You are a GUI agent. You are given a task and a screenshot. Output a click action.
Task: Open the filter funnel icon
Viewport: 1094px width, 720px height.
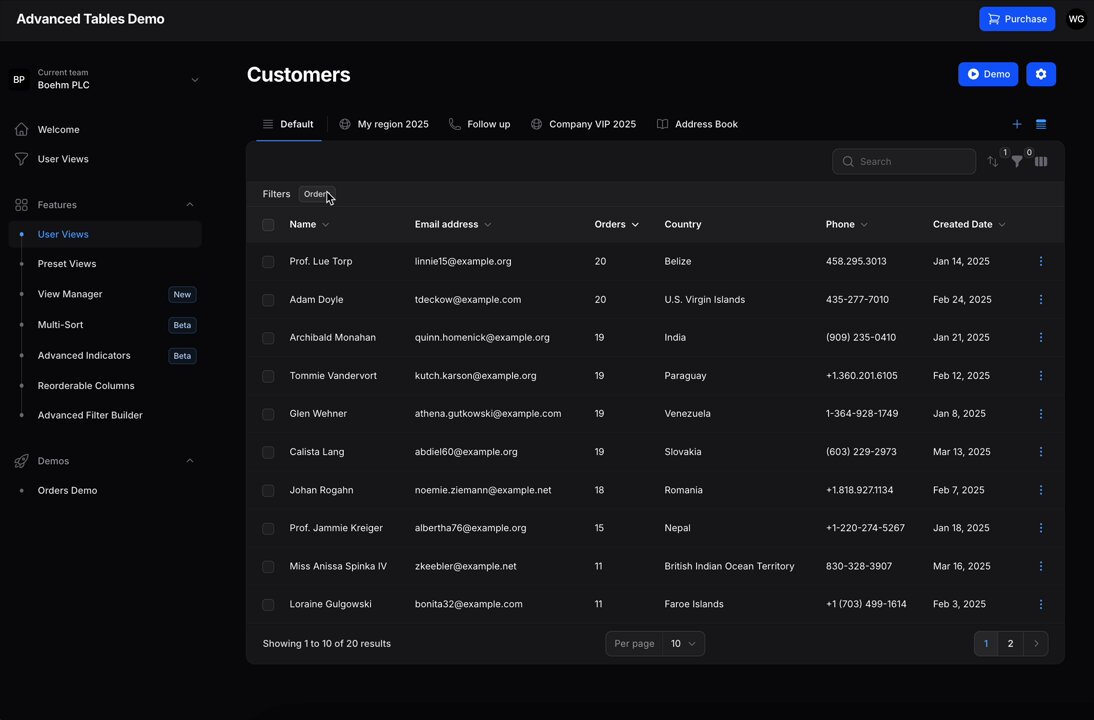(1017, 161)
